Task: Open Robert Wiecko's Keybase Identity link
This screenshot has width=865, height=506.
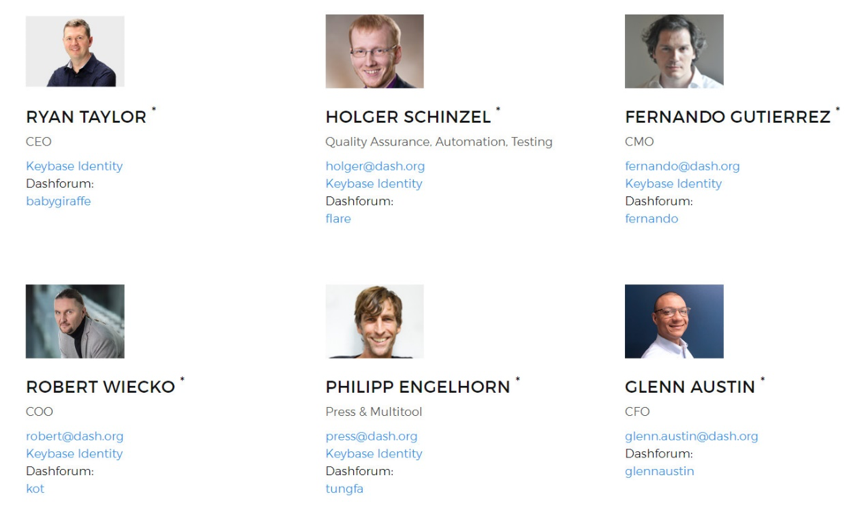Action: coord(74,454)
